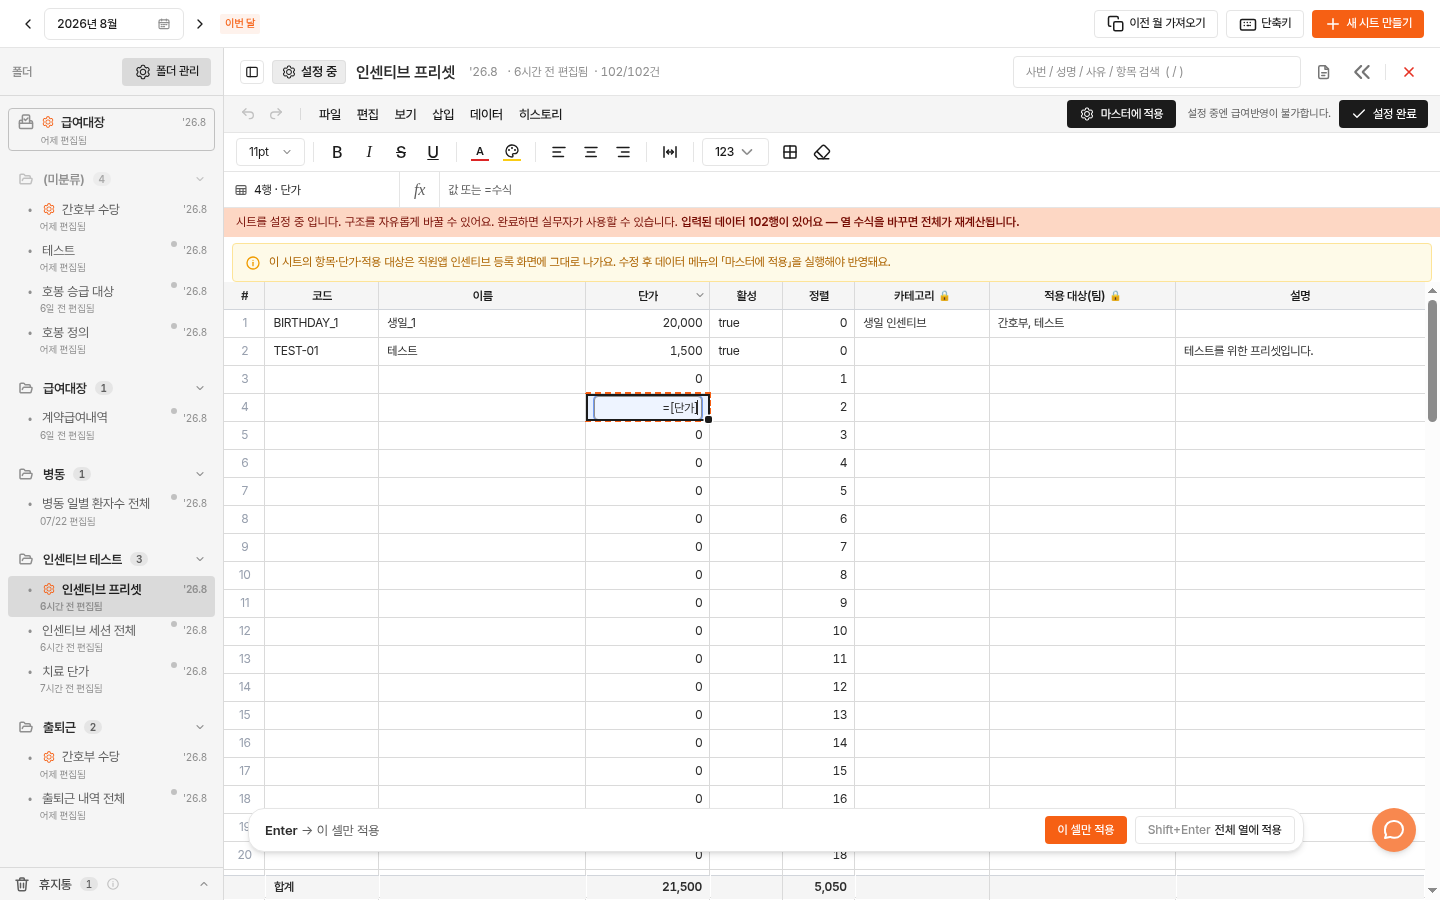This screenshot has height=900, width=1440.
Task: Click the 마스터에 적용 button
Action: [1121, 114]
